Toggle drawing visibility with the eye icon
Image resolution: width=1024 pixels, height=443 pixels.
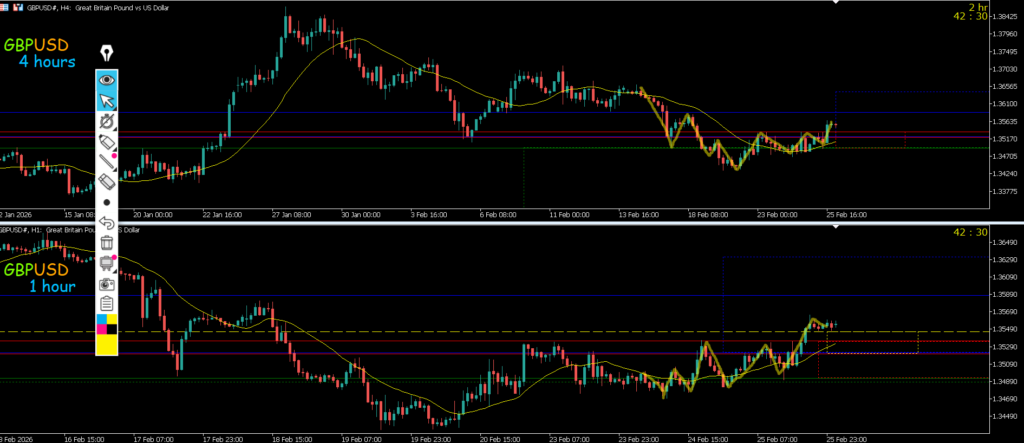tap(107, 79)
